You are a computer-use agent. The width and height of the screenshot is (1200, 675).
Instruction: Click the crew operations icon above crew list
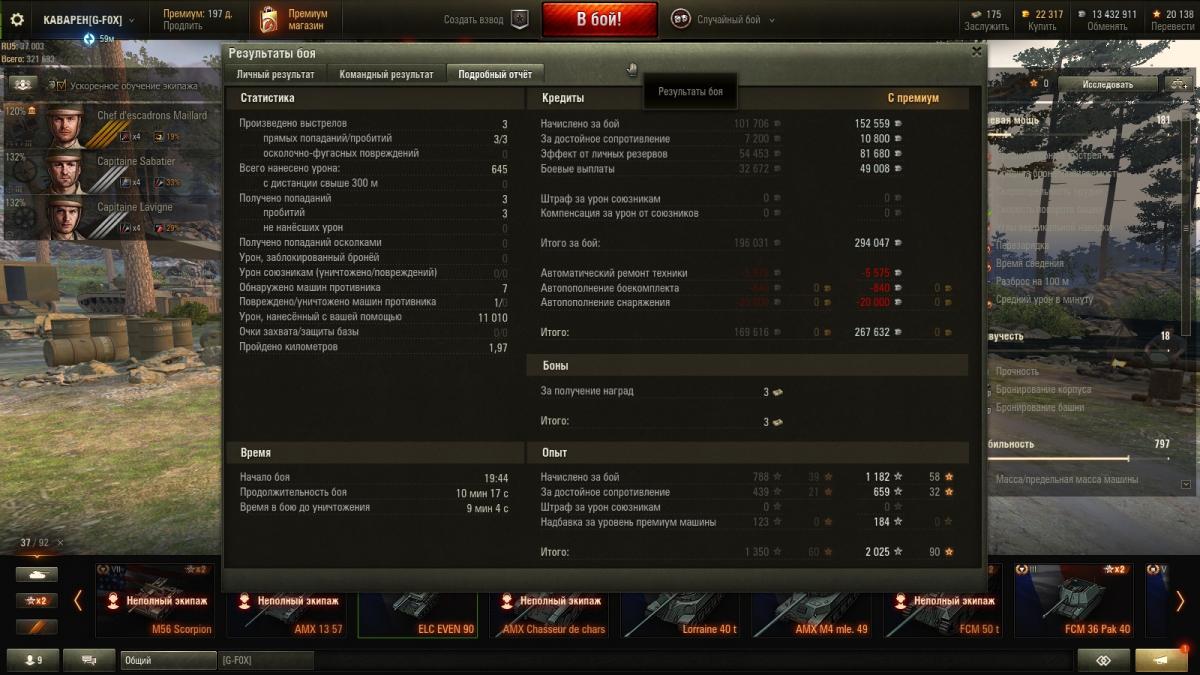pyautogui.click(x=22, y=85)
